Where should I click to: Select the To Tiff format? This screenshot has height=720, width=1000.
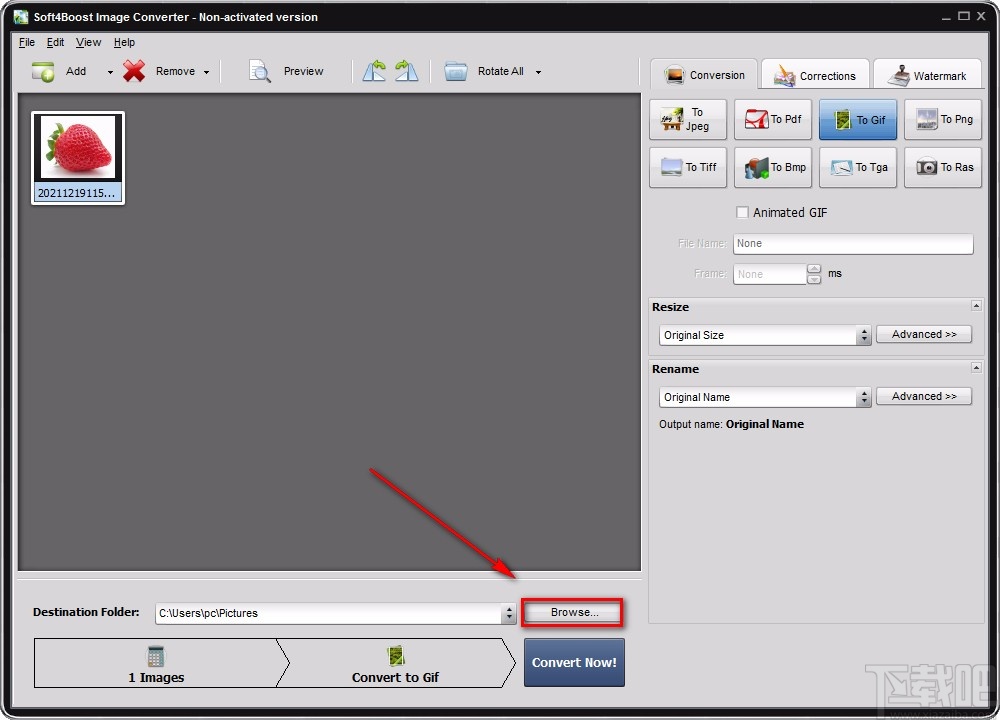(688, 167)
